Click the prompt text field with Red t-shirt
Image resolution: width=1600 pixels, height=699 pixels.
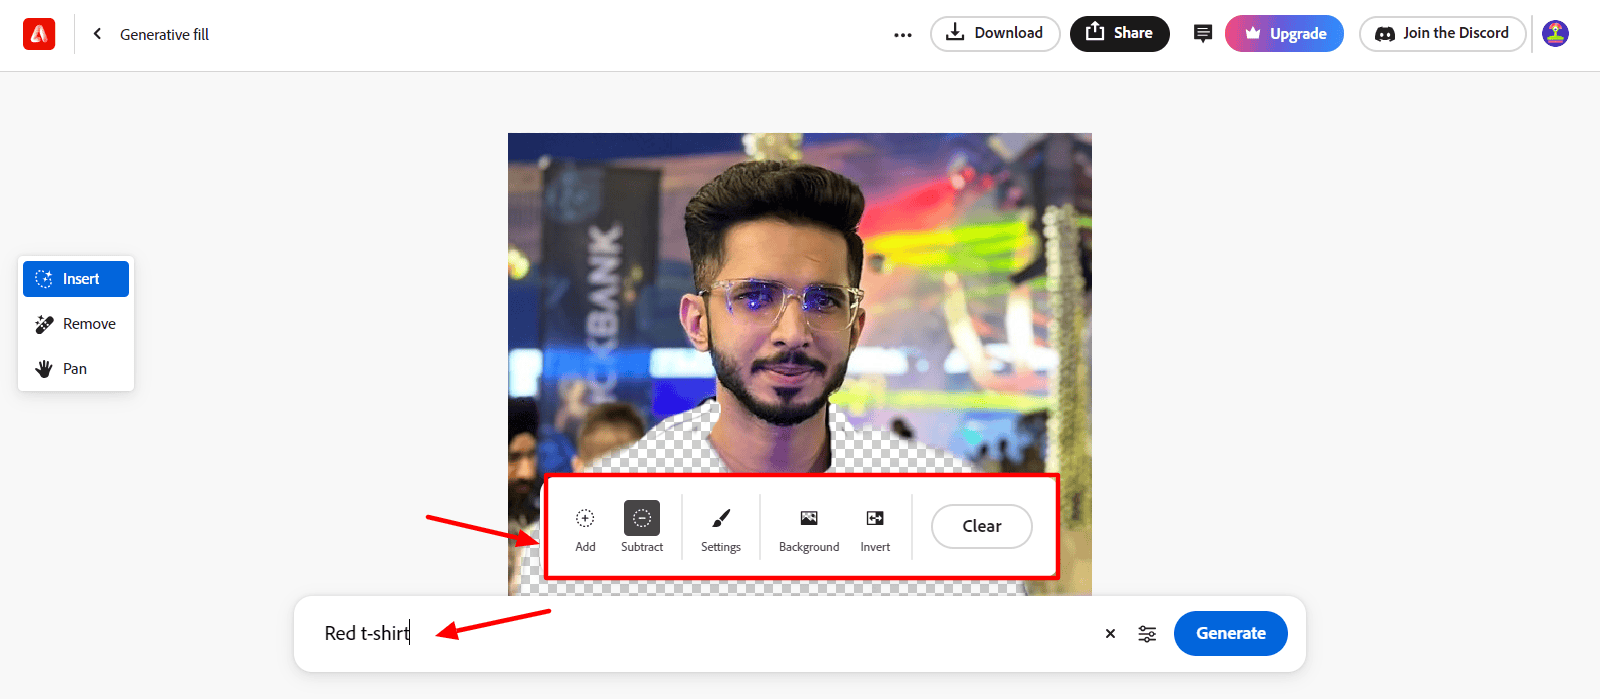pyautogui.click(x=700, y=634)
